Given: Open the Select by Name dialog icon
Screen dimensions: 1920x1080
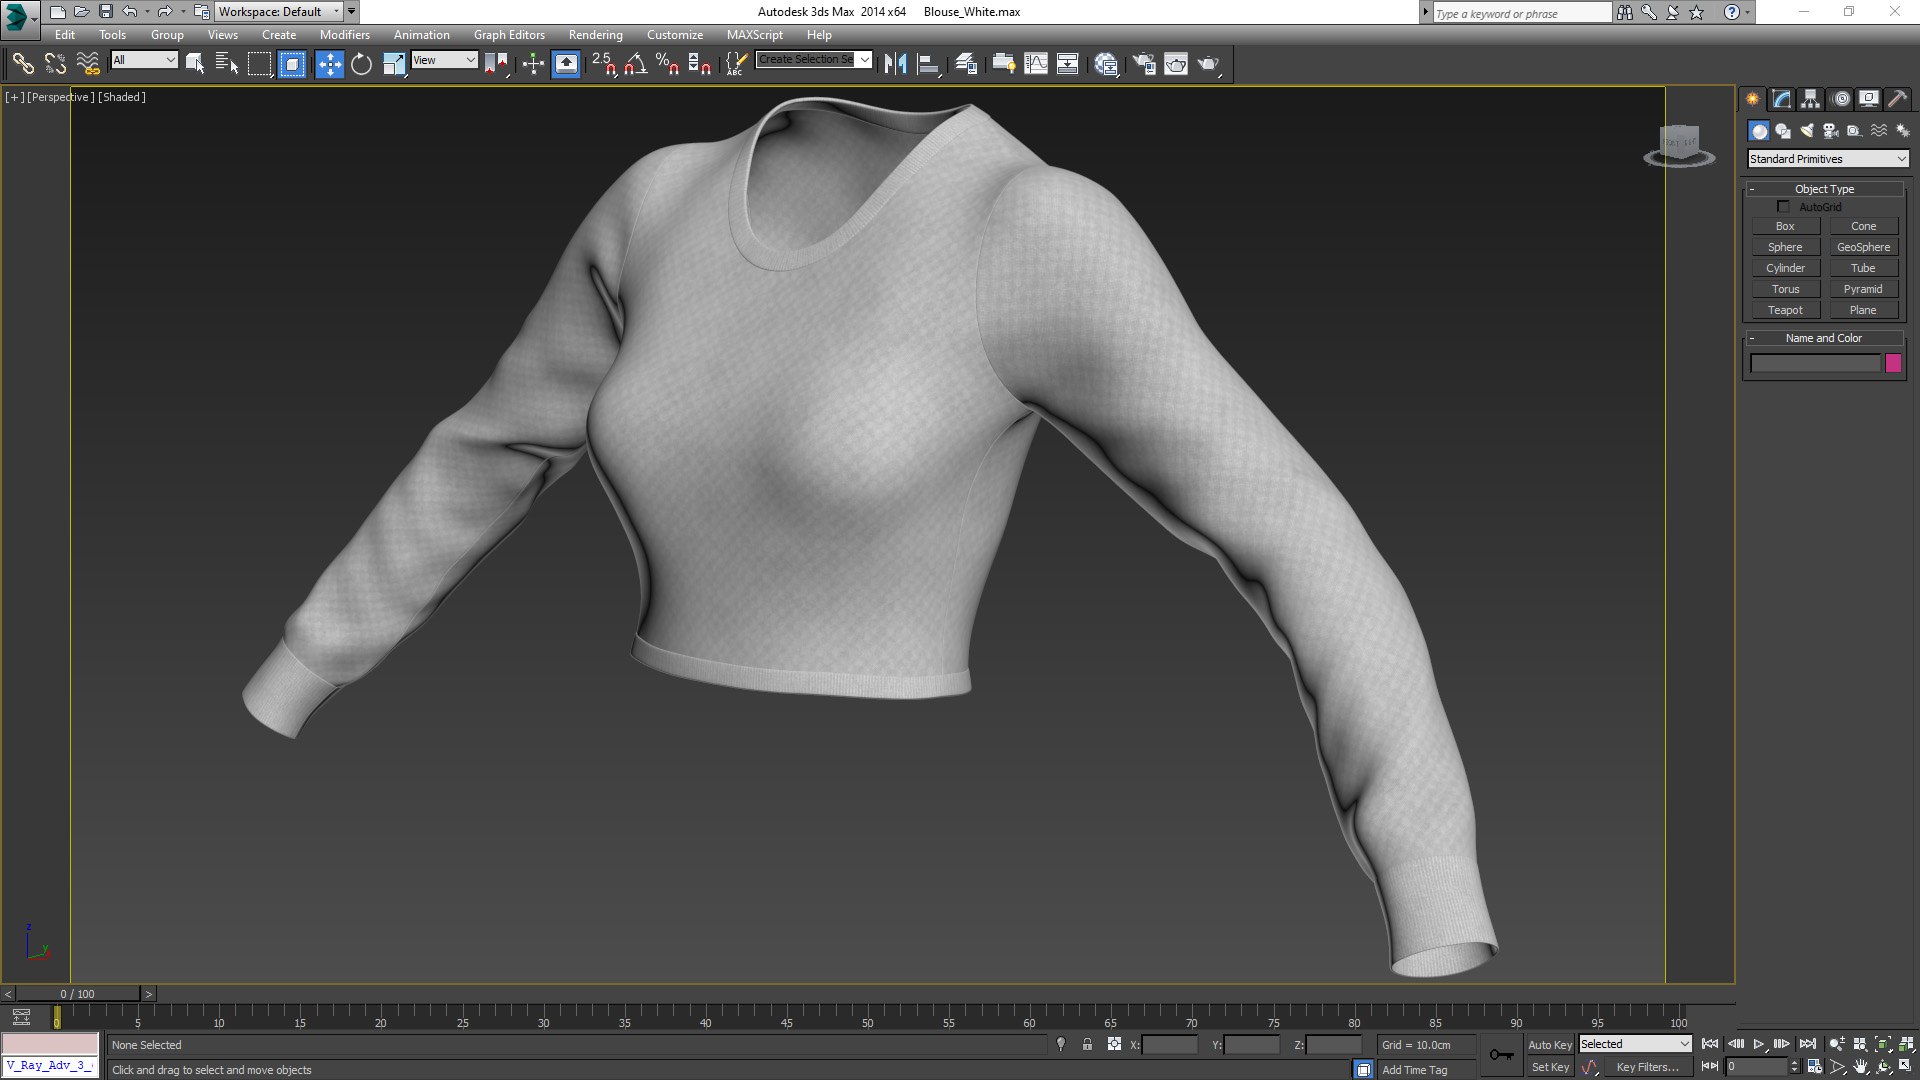Looking at the screenshot, I should coord(227,64).
